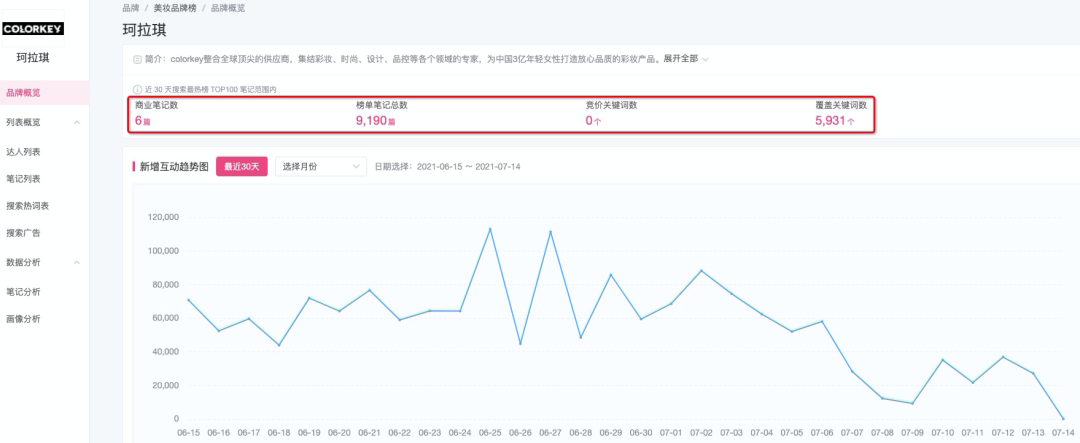Click the 榜单笔记总数 label
1080x443 pixels.
(x=382, y=105)
